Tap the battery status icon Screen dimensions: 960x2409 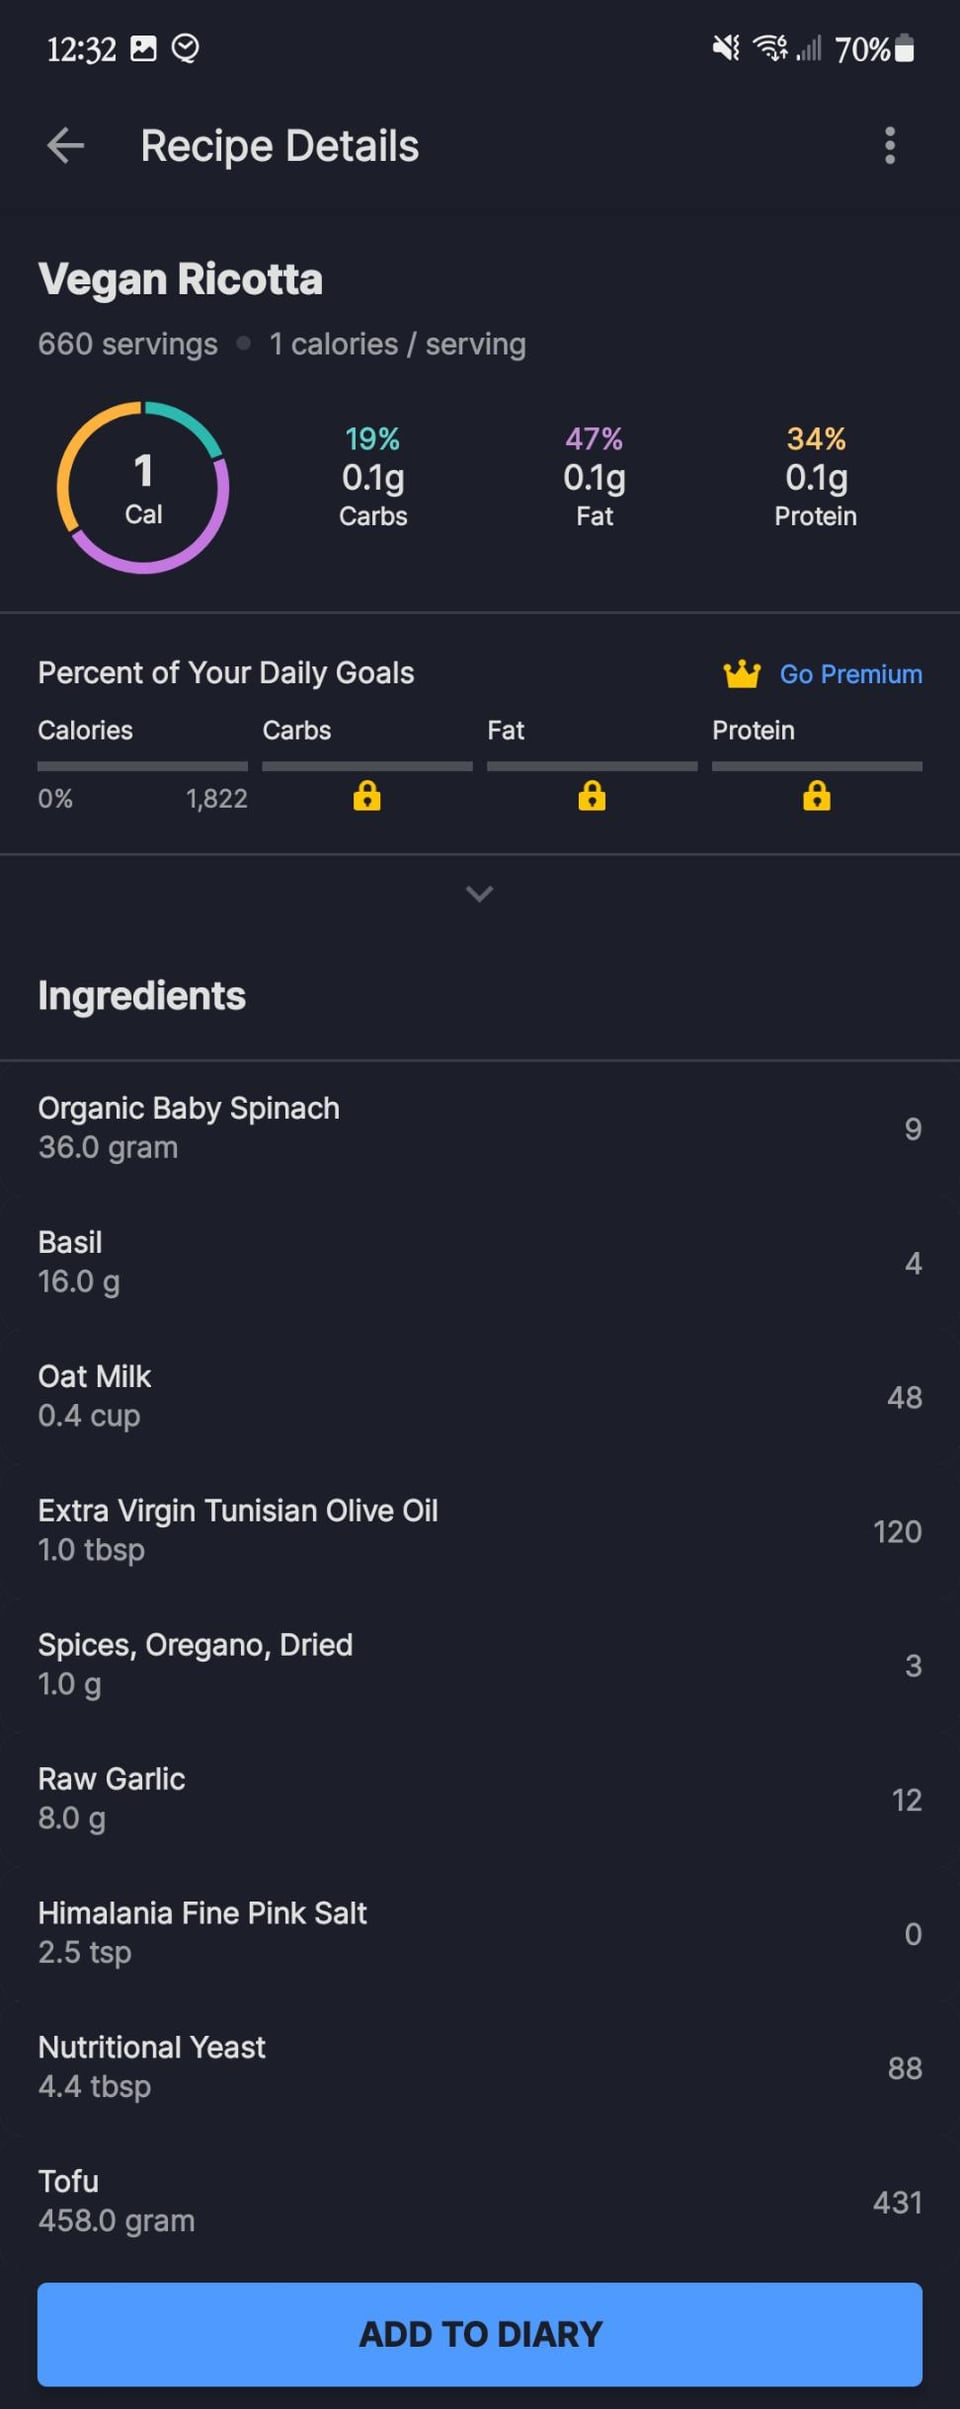tap(904, 48)
